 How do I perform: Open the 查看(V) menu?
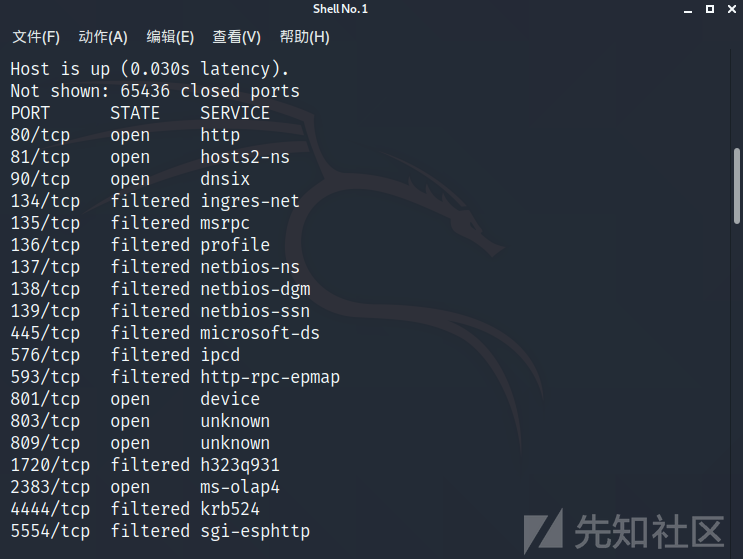coord(236,37)
